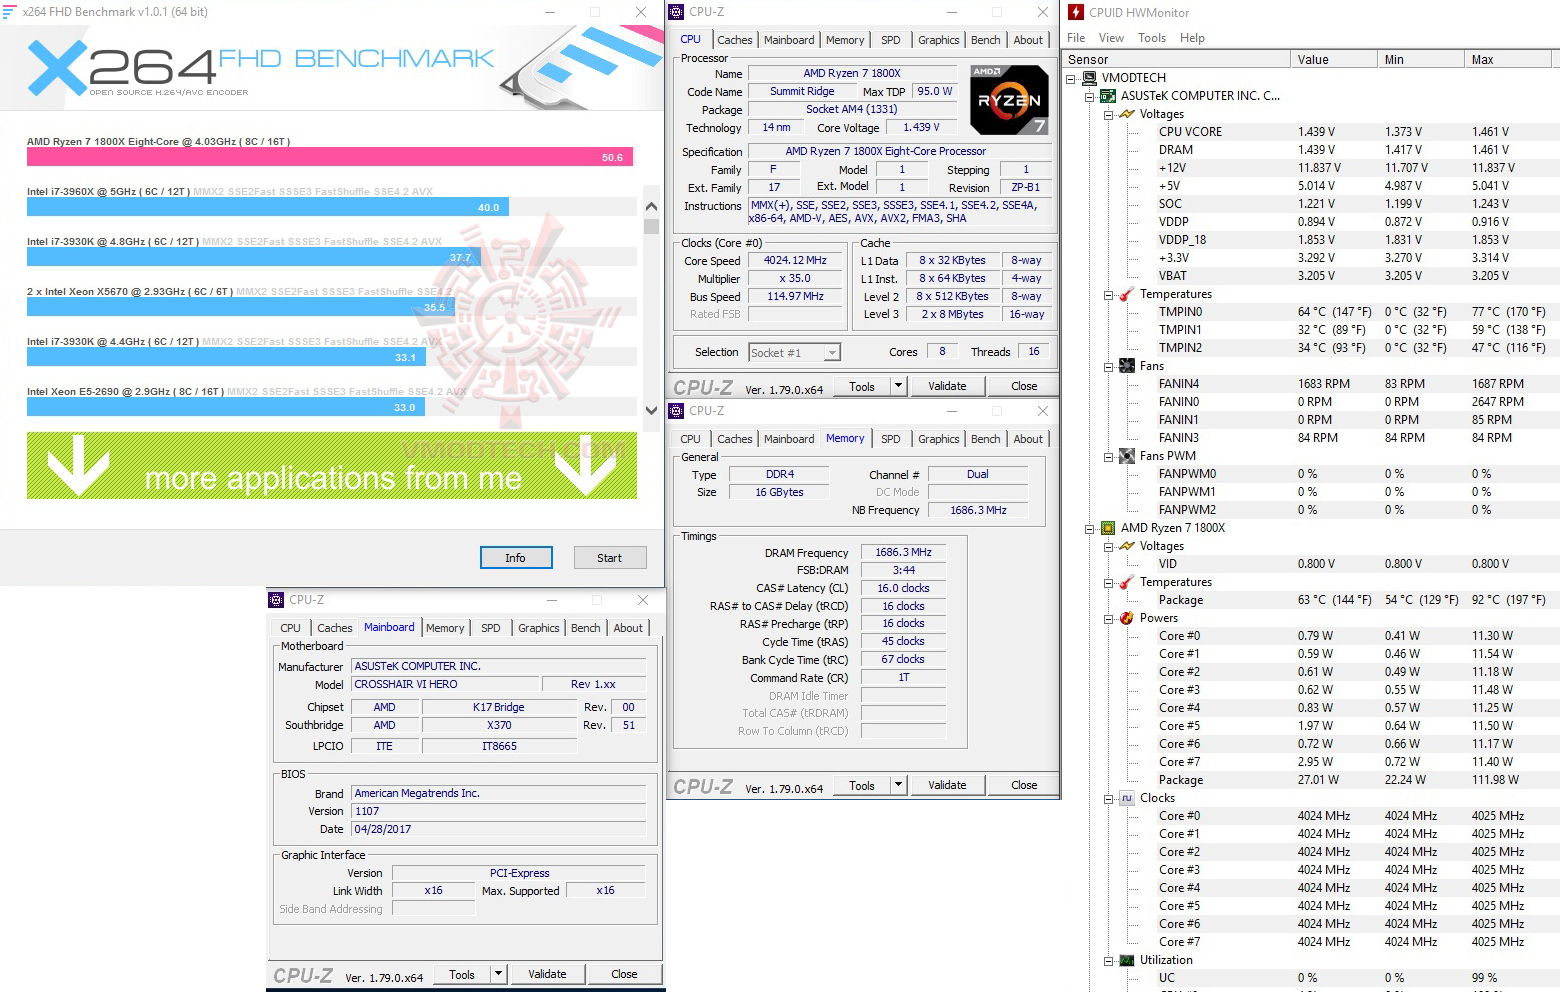Click the 'CROSSHAIR VI HERO' model field

click(x=445, y=685)
